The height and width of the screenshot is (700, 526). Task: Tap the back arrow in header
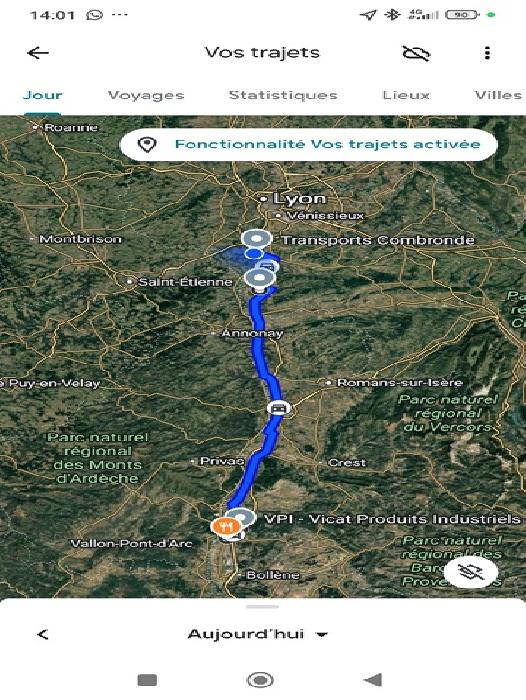[x=38, y=53]
